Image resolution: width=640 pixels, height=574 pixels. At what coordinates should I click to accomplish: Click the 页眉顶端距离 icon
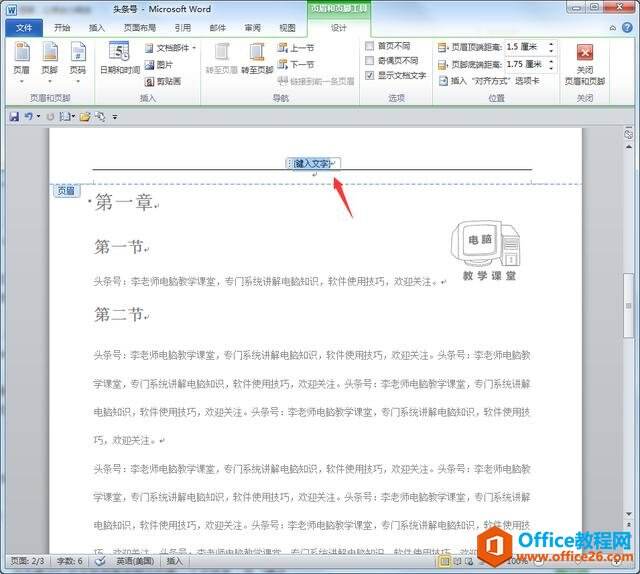(442, 48)
